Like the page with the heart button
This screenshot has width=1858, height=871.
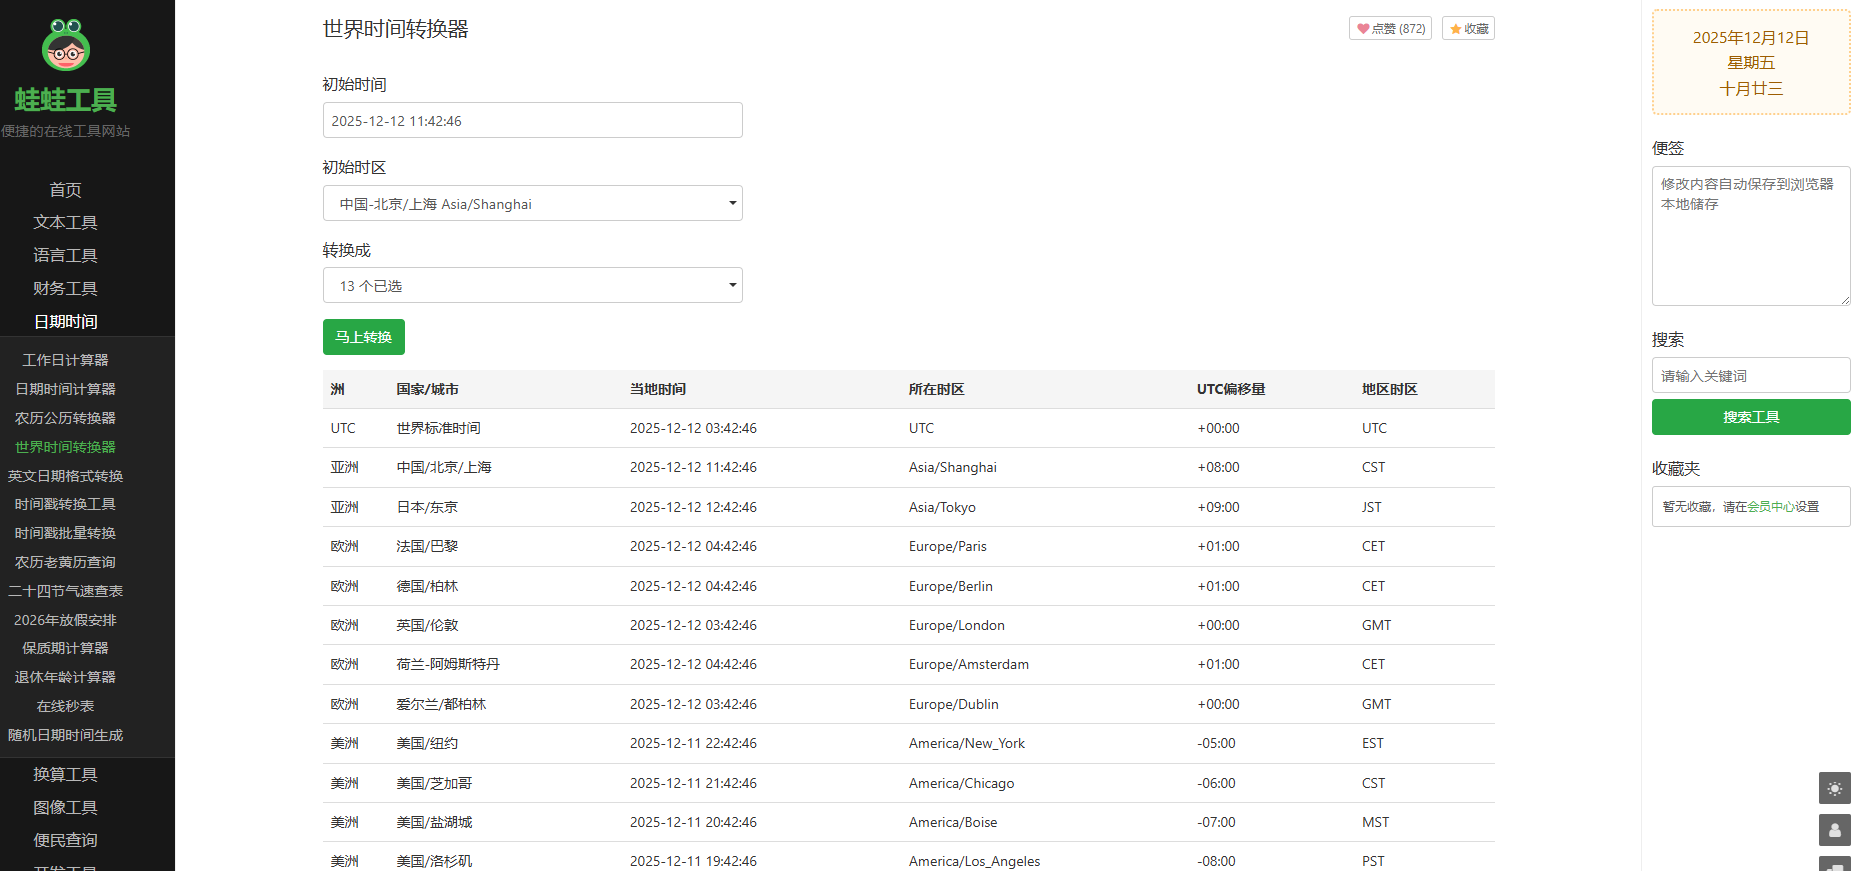click(x=1390, y=29)
